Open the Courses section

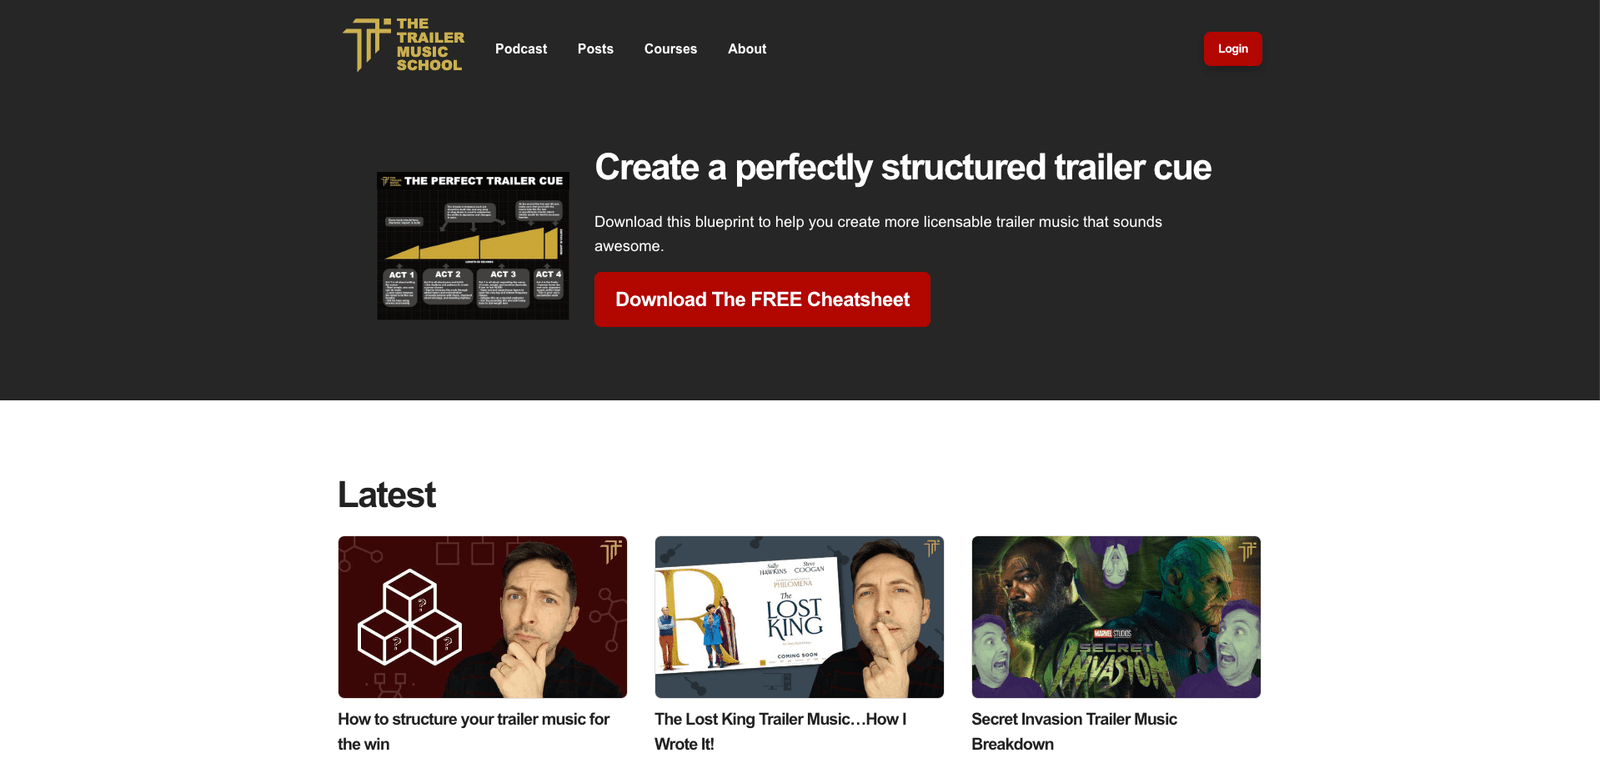pos(670,49)
